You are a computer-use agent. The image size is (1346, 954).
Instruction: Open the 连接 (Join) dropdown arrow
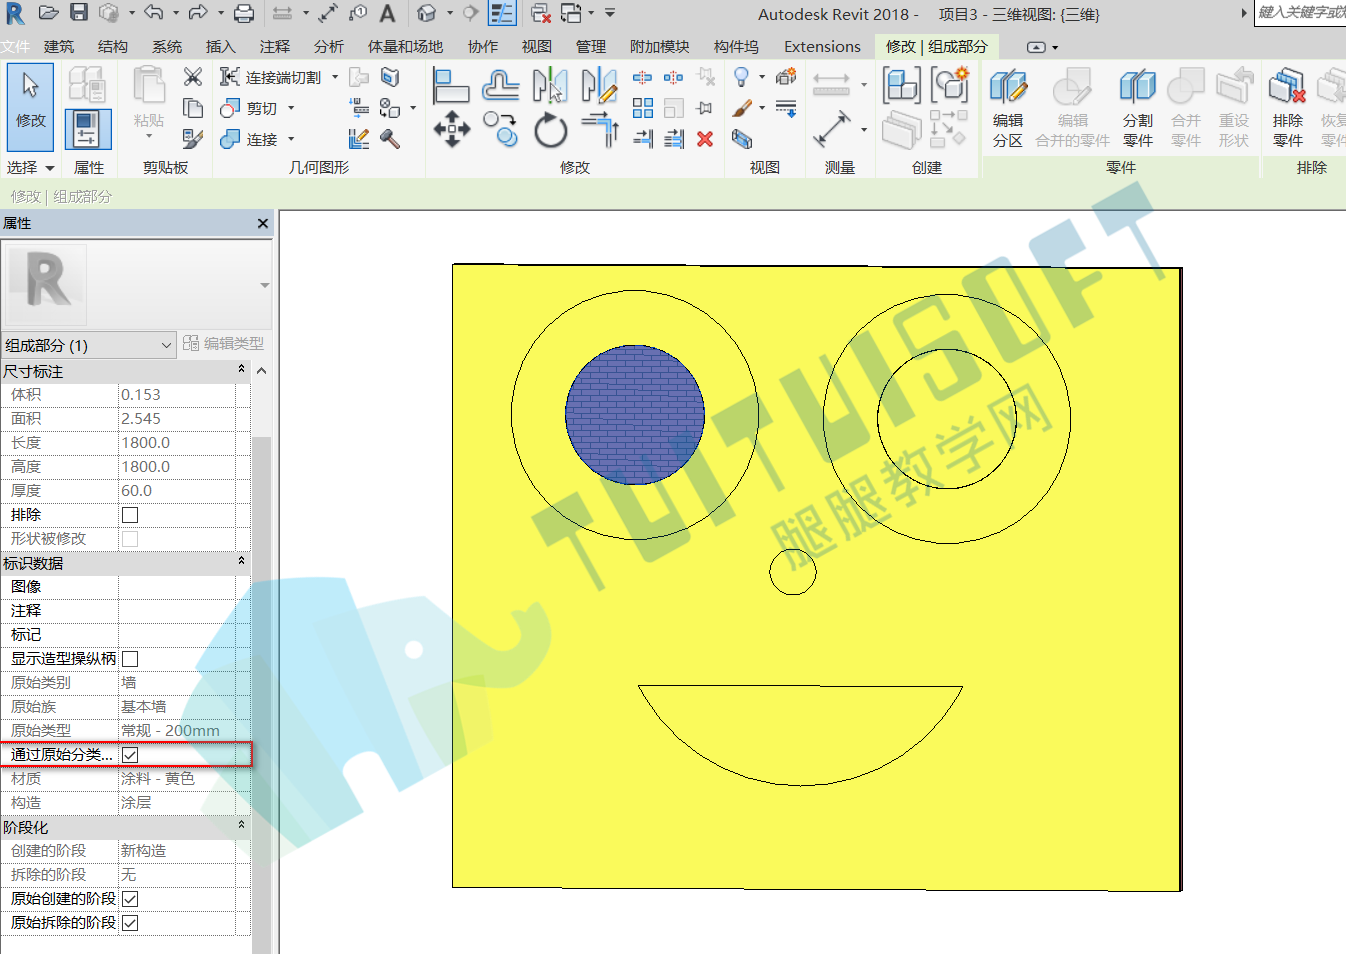coord(291,139)
